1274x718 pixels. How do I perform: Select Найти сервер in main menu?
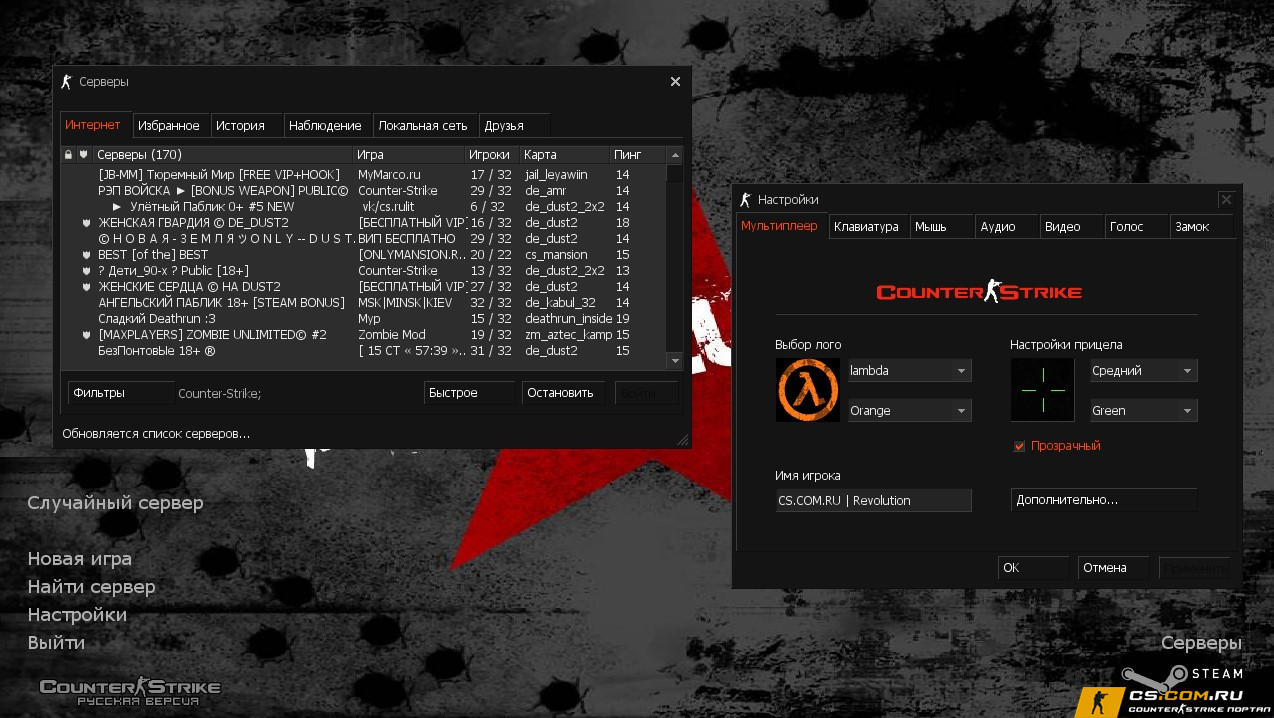tap(91, 587)
